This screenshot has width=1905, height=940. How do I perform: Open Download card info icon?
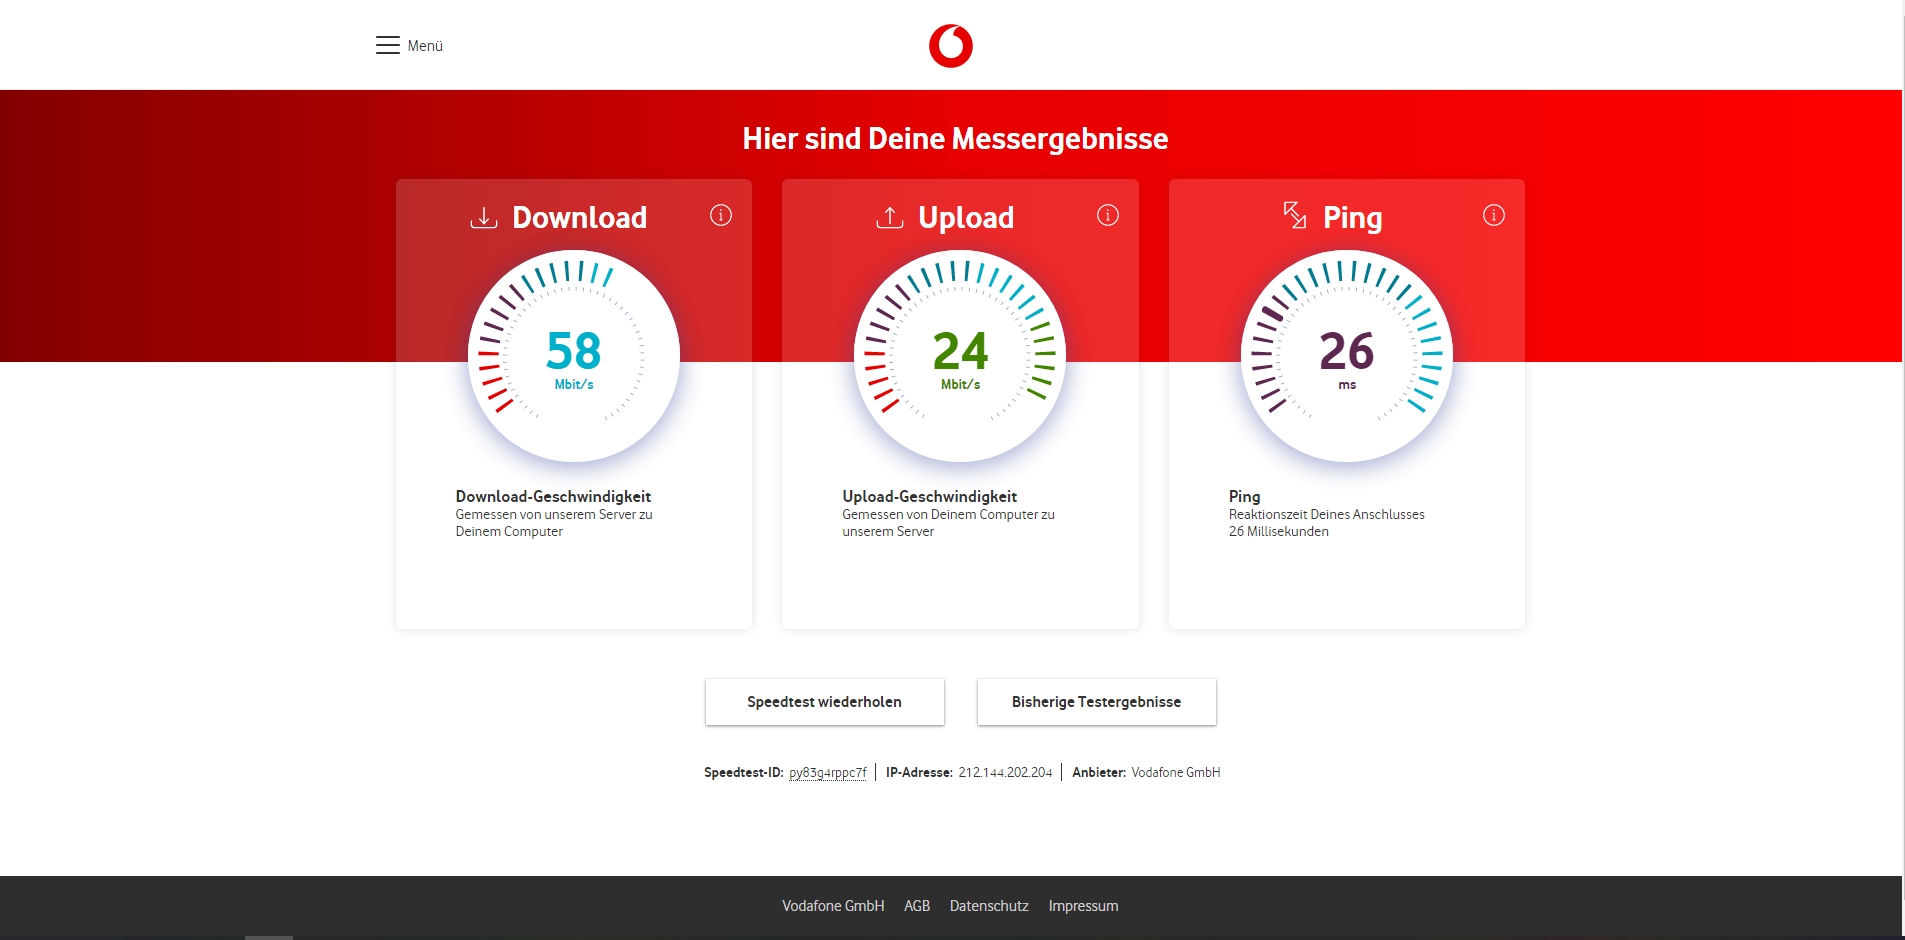(x=721, y=215)
